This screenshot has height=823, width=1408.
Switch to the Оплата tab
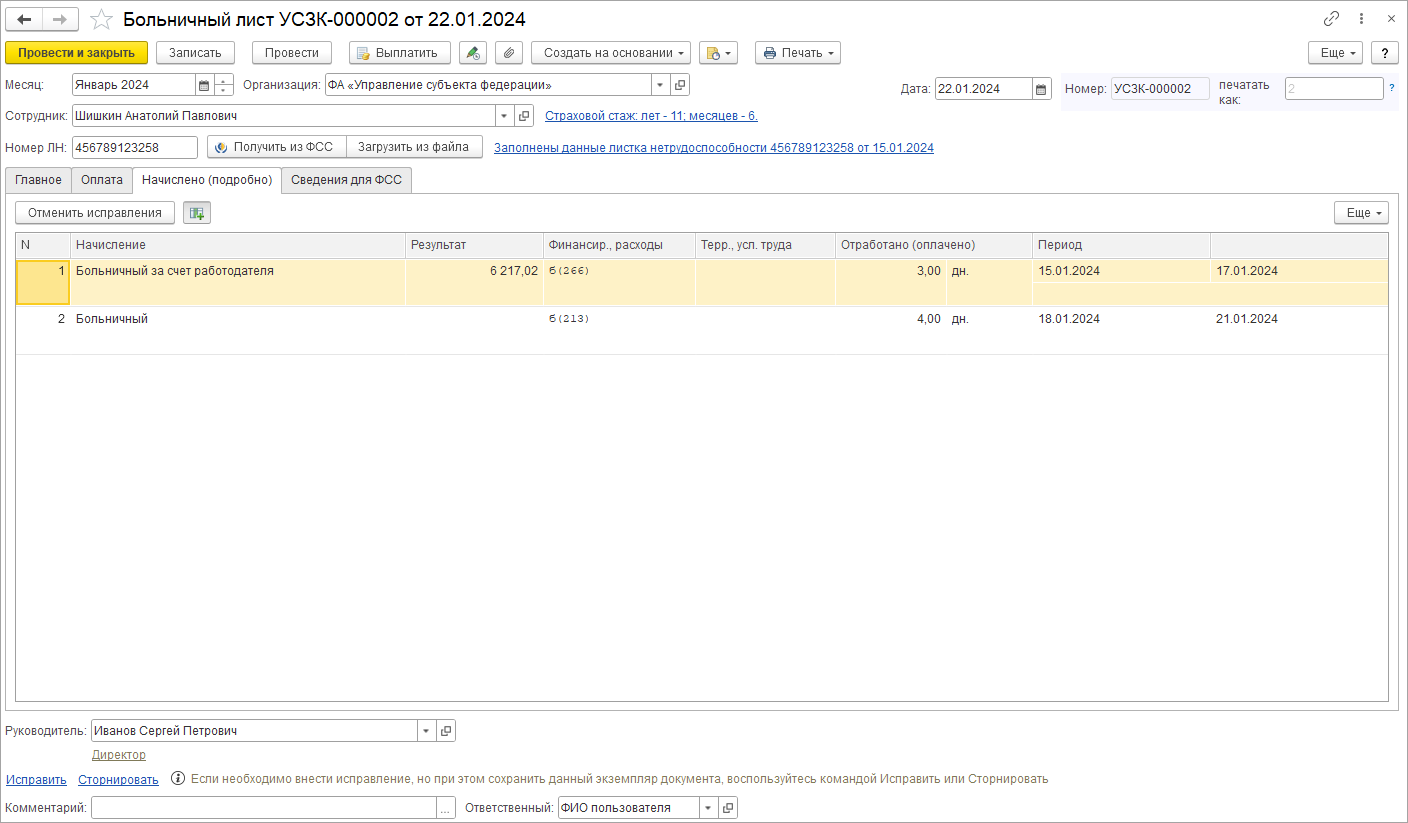[102, 180]
